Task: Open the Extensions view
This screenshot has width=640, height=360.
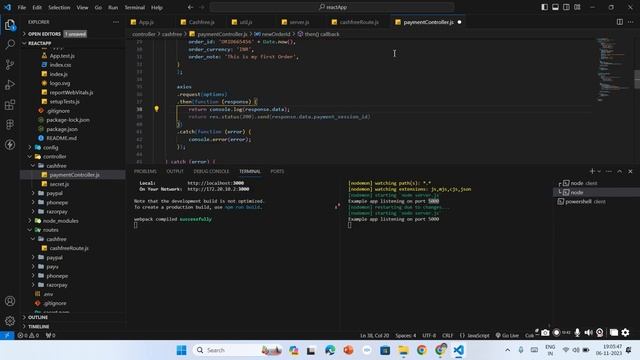Action: [10, 104]
